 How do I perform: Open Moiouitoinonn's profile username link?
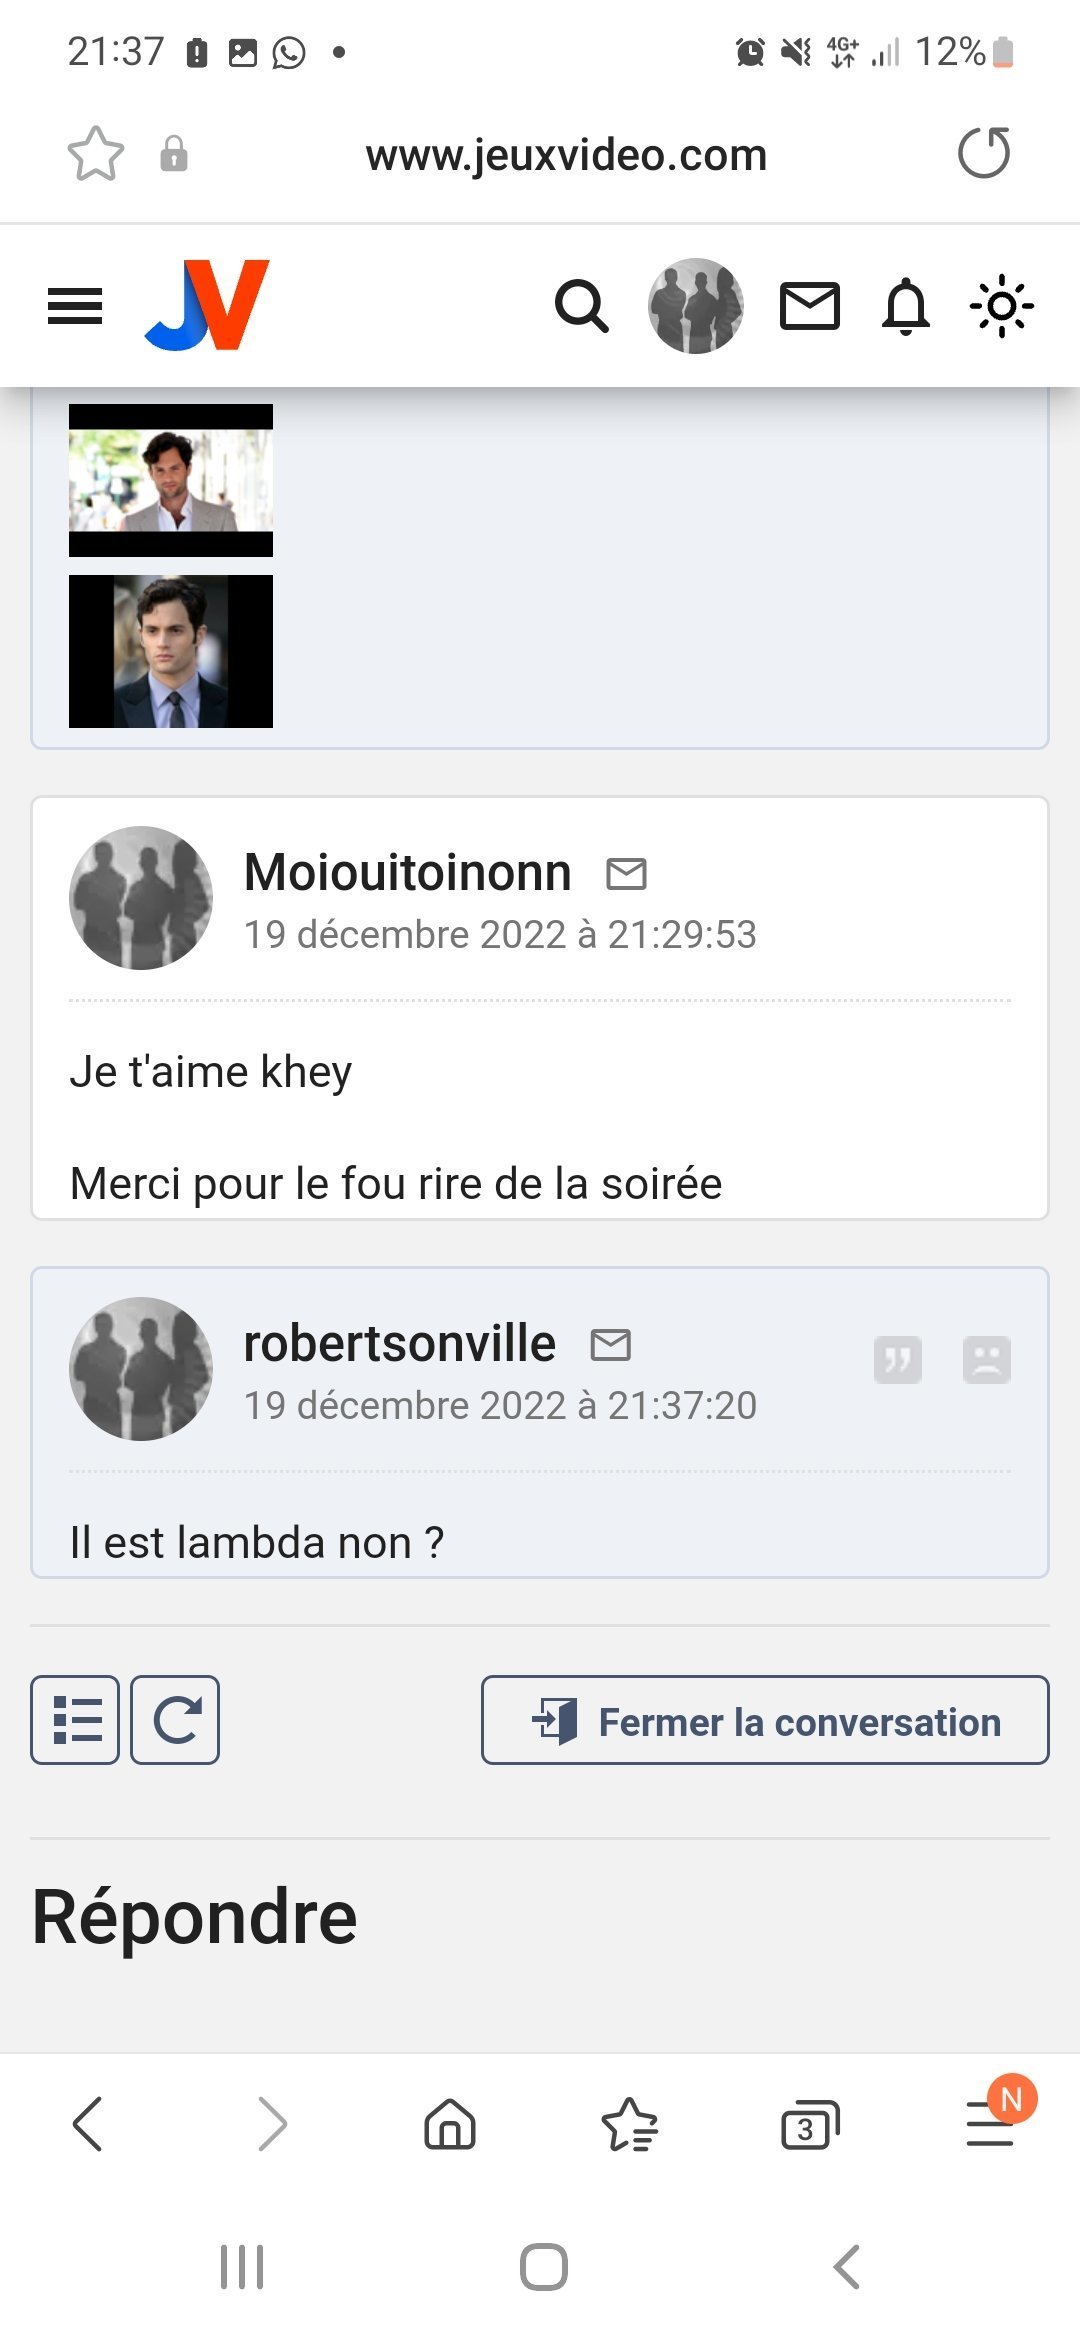(x=408, y=872)
